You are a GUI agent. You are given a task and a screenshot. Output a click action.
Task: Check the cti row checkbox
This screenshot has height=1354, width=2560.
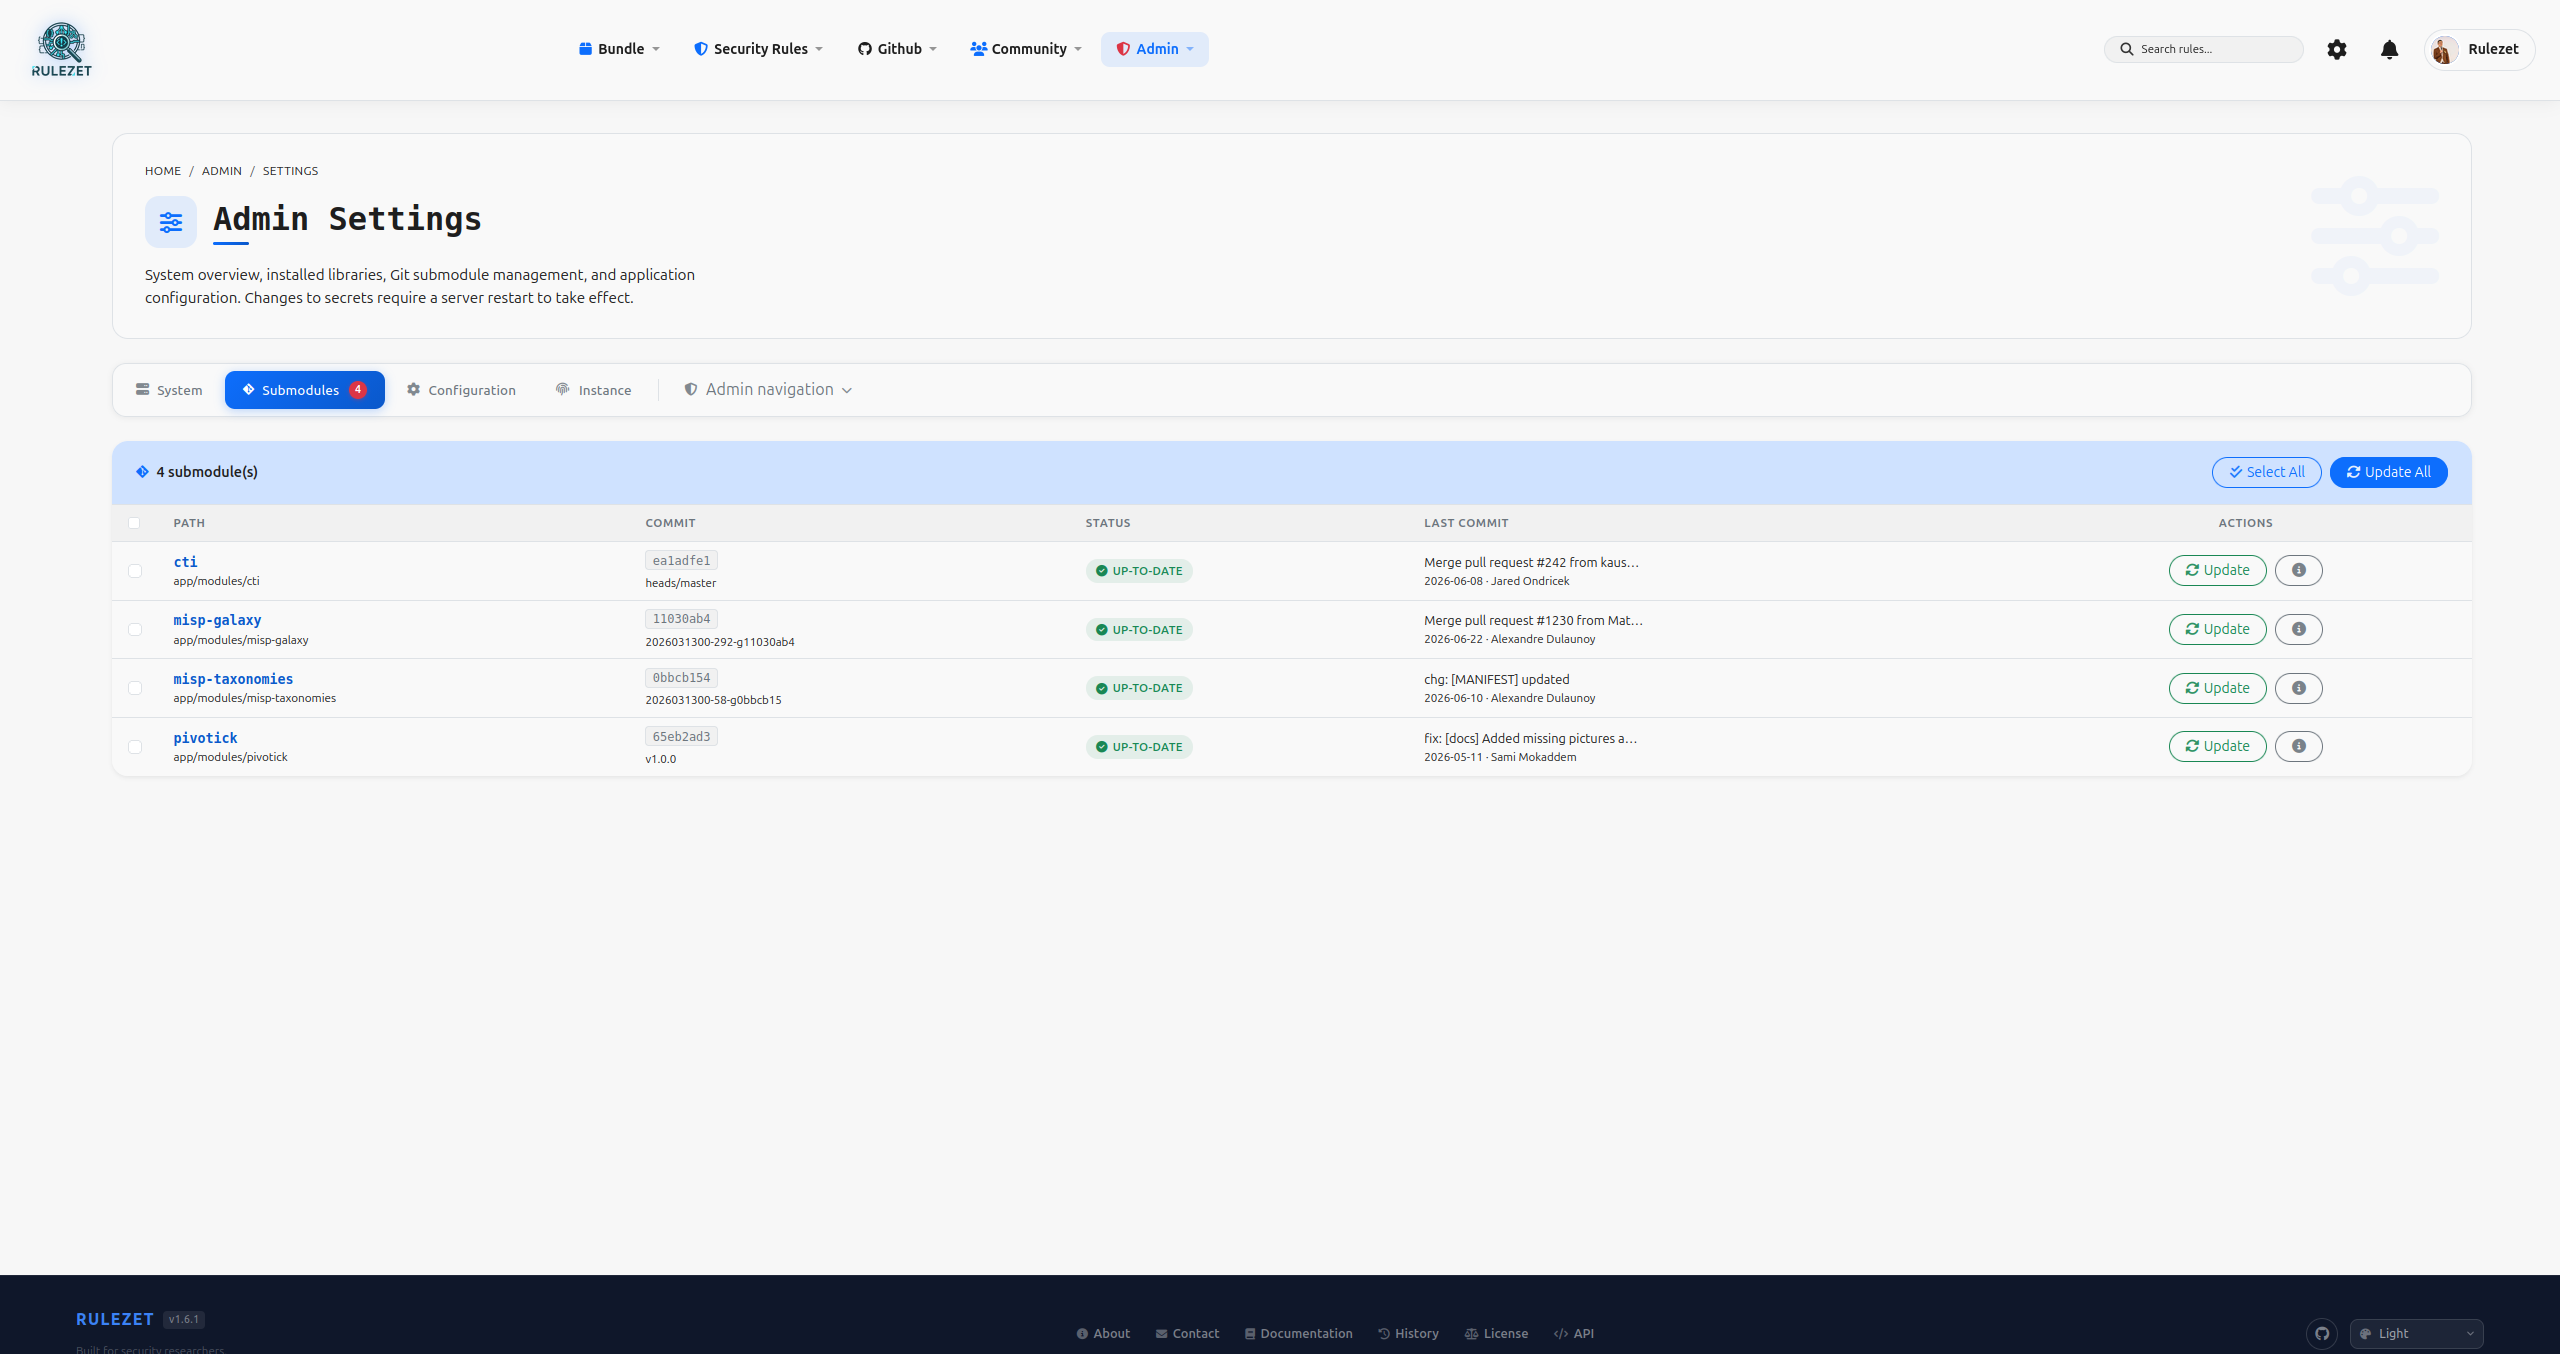[135, 571]
